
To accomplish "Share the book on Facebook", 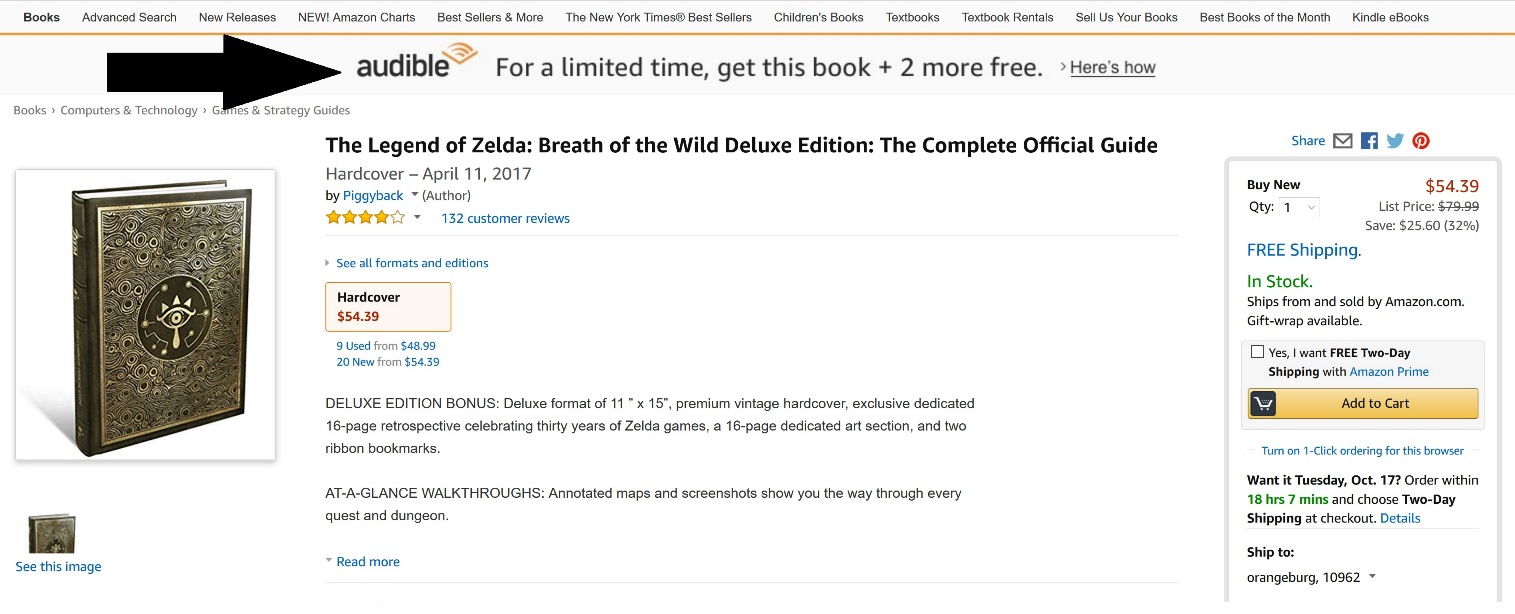I will (1369, 141).
